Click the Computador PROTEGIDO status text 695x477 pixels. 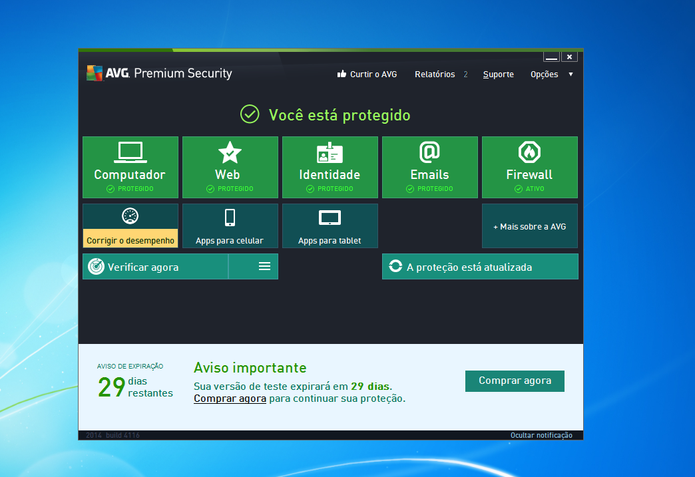pyautogui.click(x=135, y=188)
